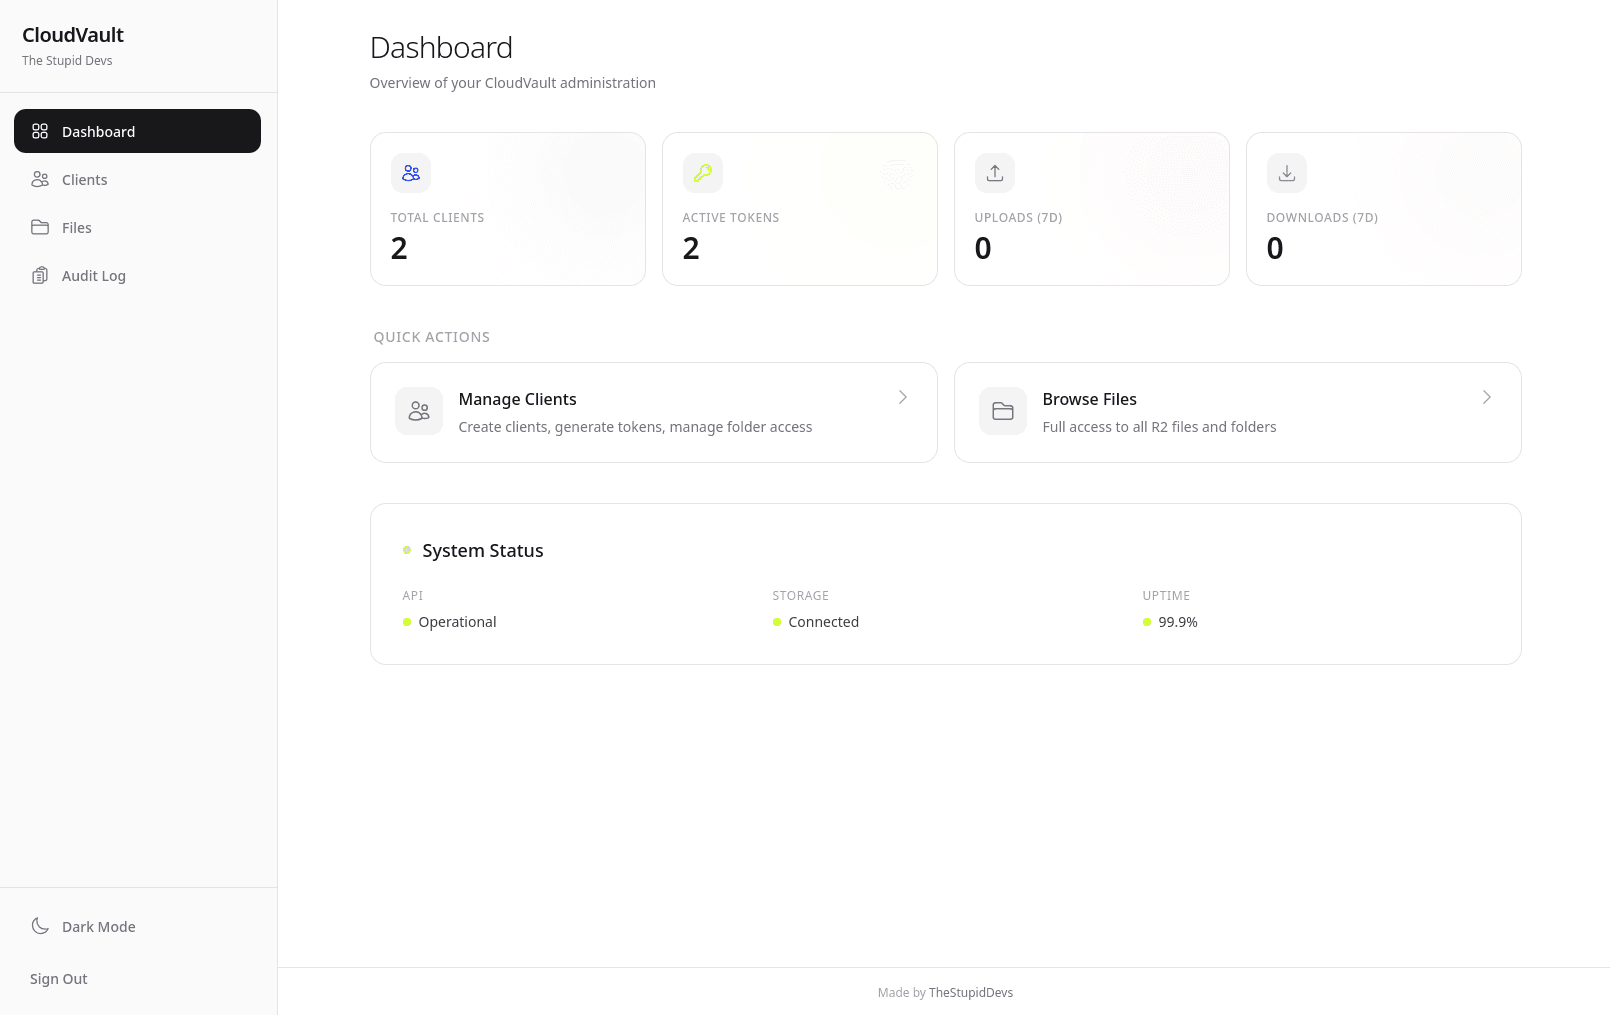
Task: Click Sign Out
Action: tap(59, 979)
